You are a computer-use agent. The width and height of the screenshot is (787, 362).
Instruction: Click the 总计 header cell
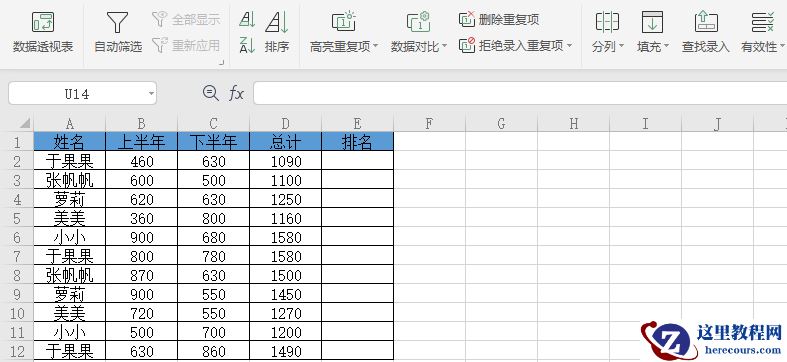285,142
